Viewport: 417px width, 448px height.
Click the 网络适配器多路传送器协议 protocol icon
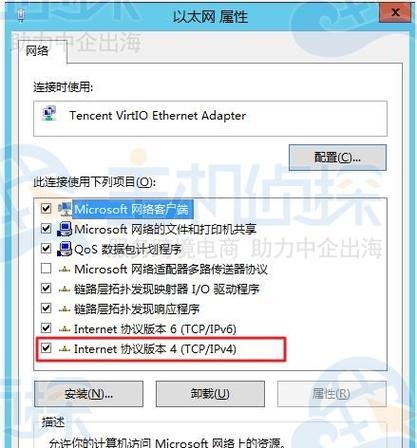click(x=64, y=269)
